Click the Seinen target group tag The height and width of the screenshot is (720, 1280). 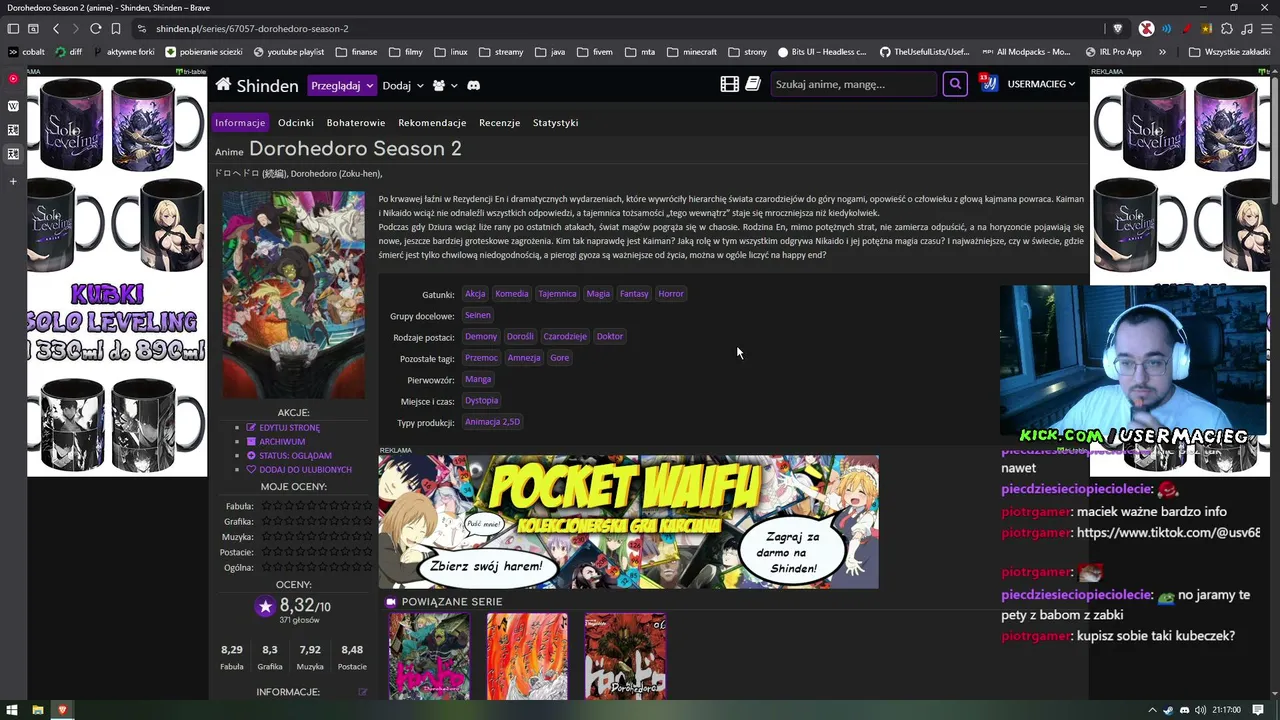point(478,315)
